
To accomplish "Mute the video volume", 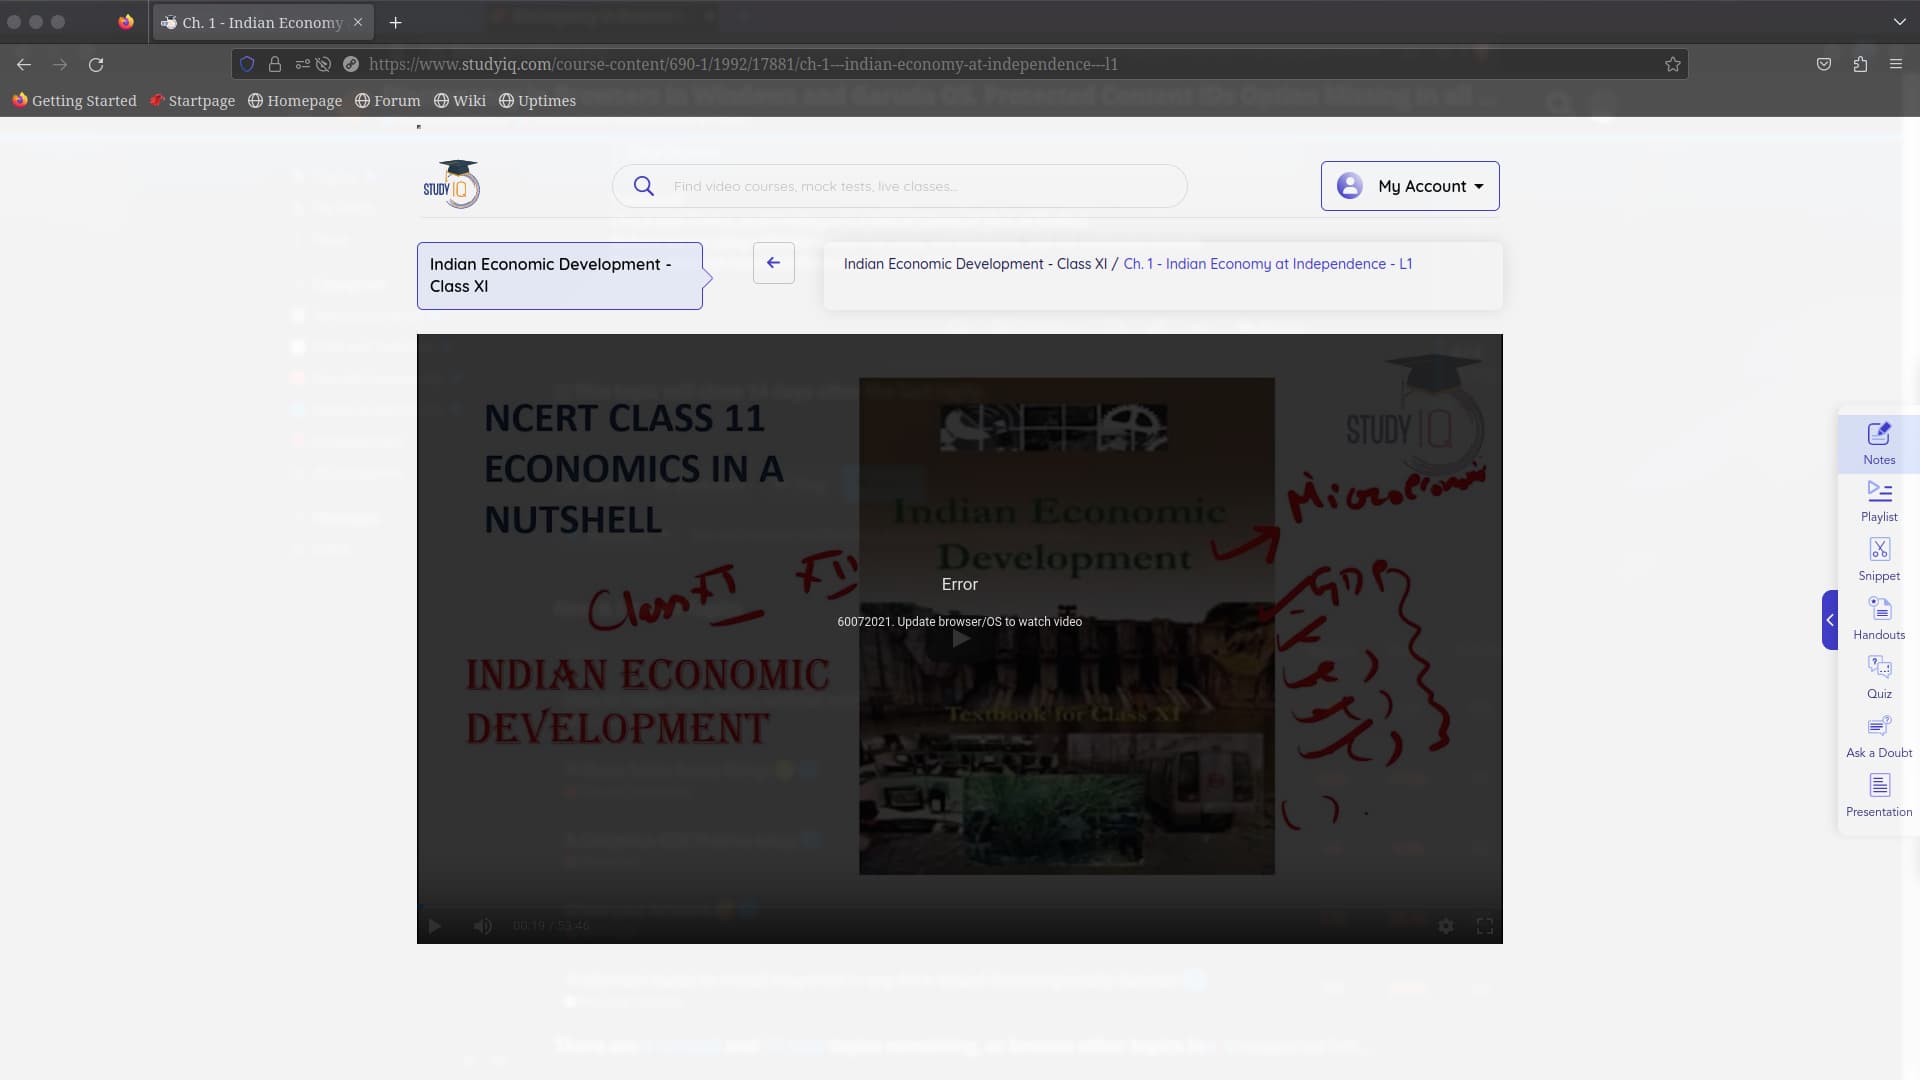I will [483, 925].
